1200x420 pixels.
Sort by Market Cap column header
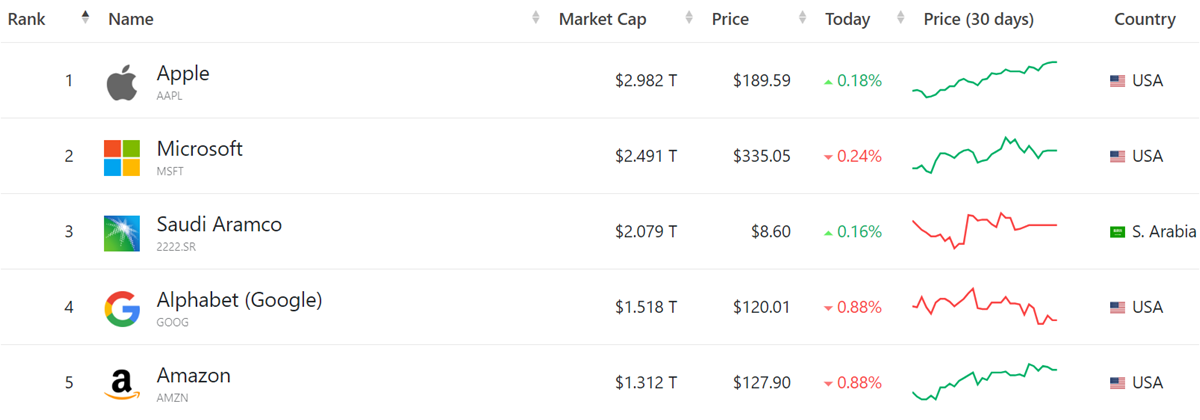click(x=603, y=19)
